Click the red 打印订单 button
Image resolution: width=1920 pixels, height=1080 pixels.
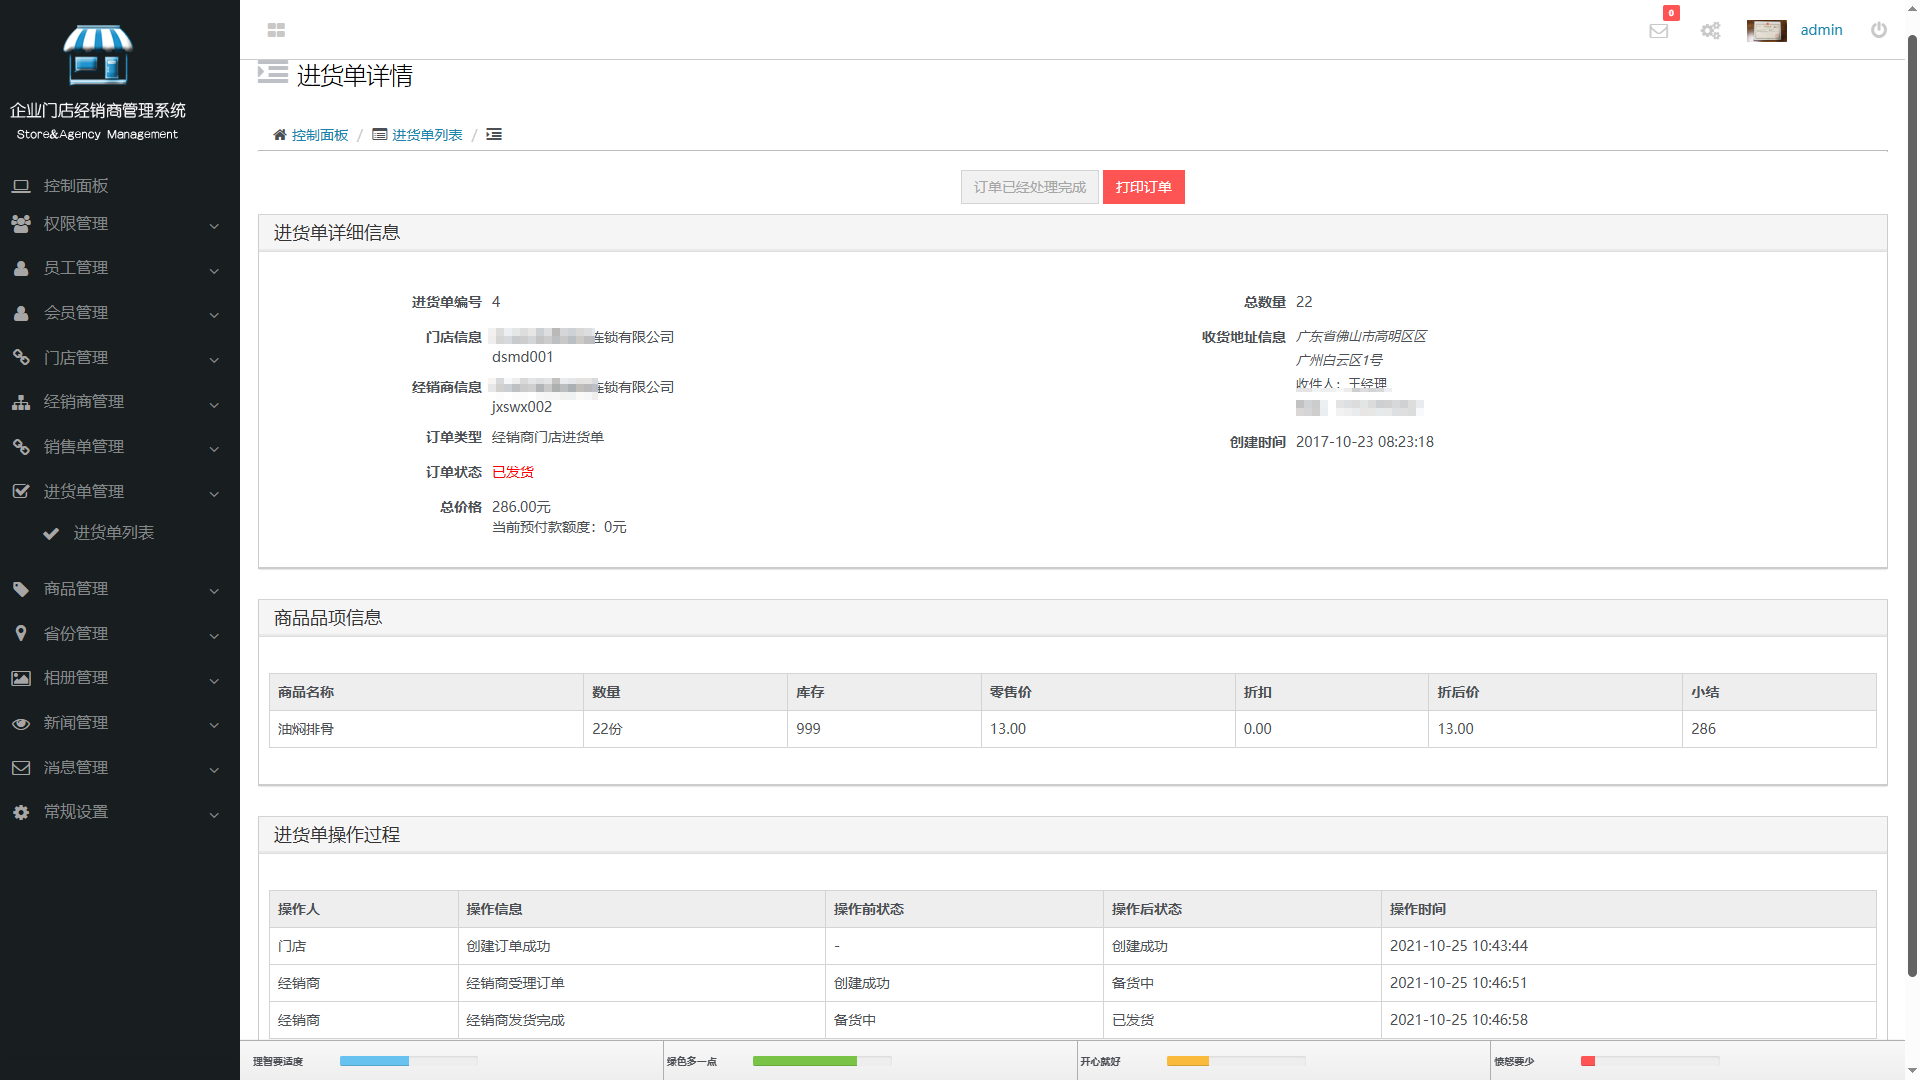(x=1143, y=187)
